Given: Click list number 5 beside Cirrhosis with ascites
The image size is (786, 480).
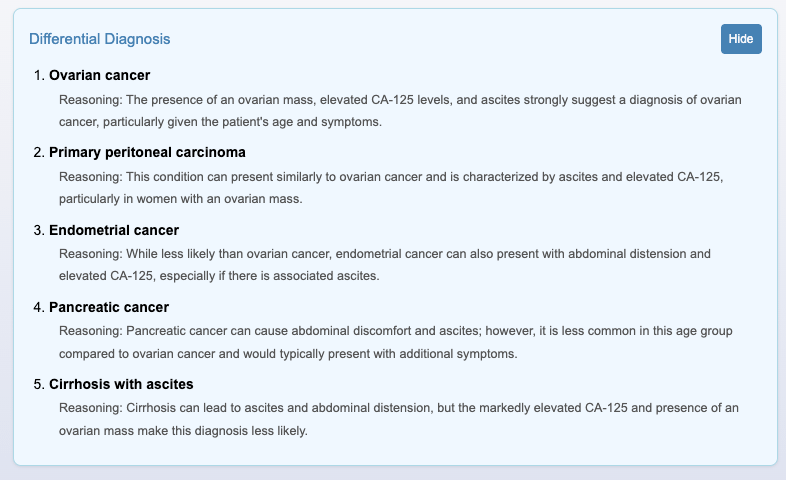Looking at the screenshot, I should [x=40, y=384].
